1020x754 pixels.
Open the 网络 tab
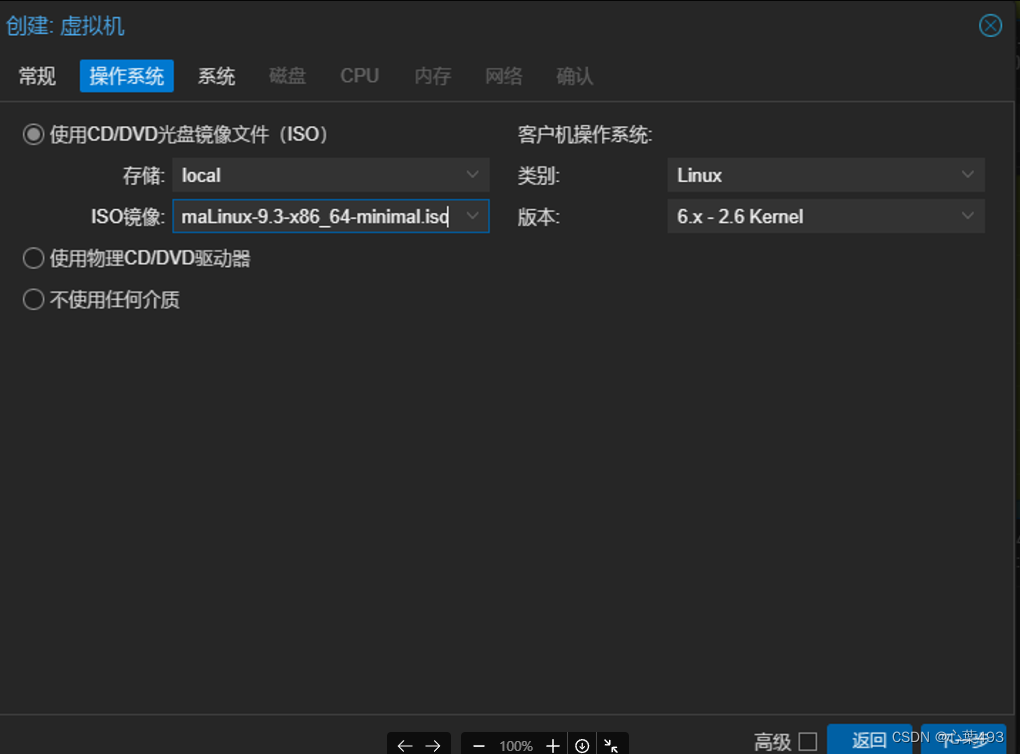(503, 76)
